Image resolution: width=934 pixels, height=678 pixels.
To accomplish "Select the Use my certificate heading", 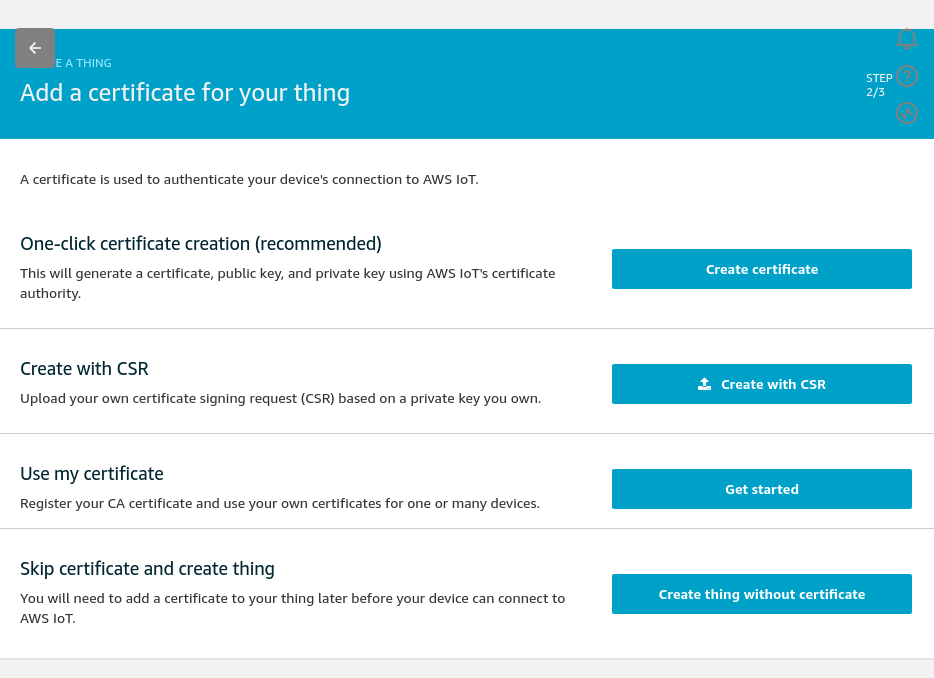I will pos(92,474).
